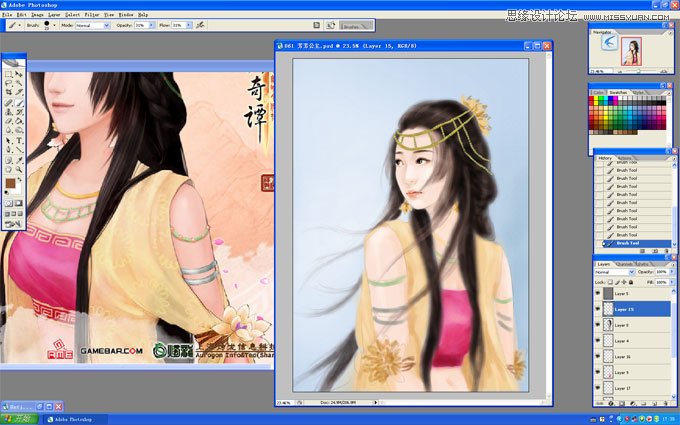Screen dimensions: 680x425
Task: Select the Rectangular Marquee tool
Action: 8,74
